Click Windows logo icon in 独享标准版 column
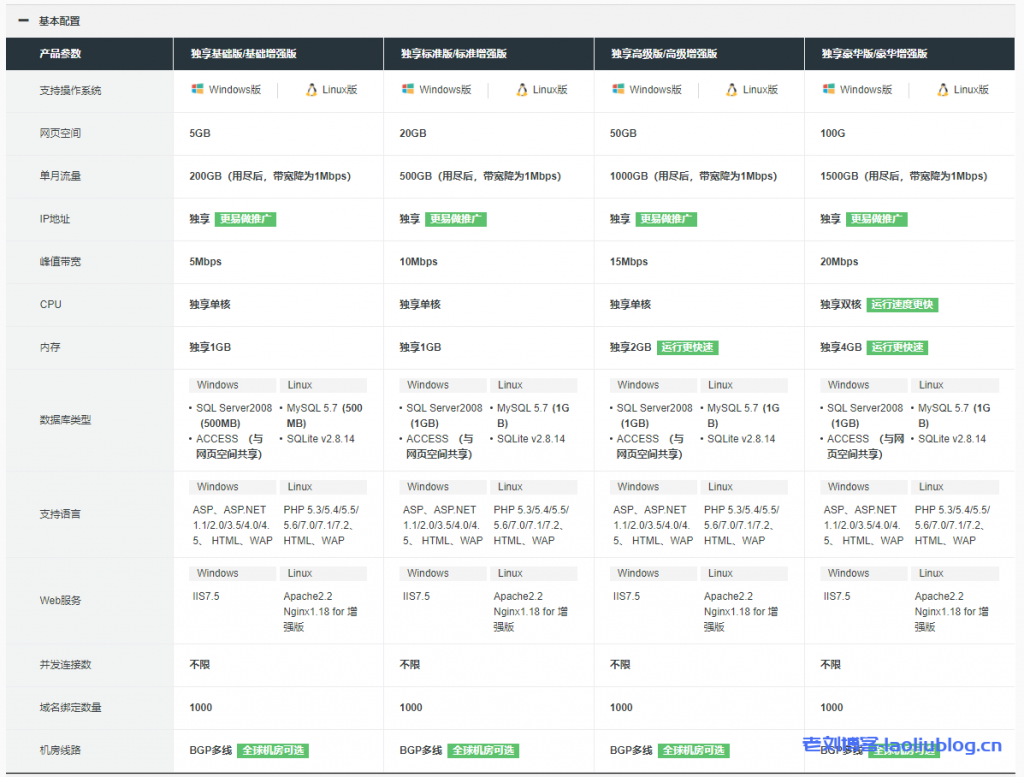Screen dimensions: 1024x777 tap(408, 89)
